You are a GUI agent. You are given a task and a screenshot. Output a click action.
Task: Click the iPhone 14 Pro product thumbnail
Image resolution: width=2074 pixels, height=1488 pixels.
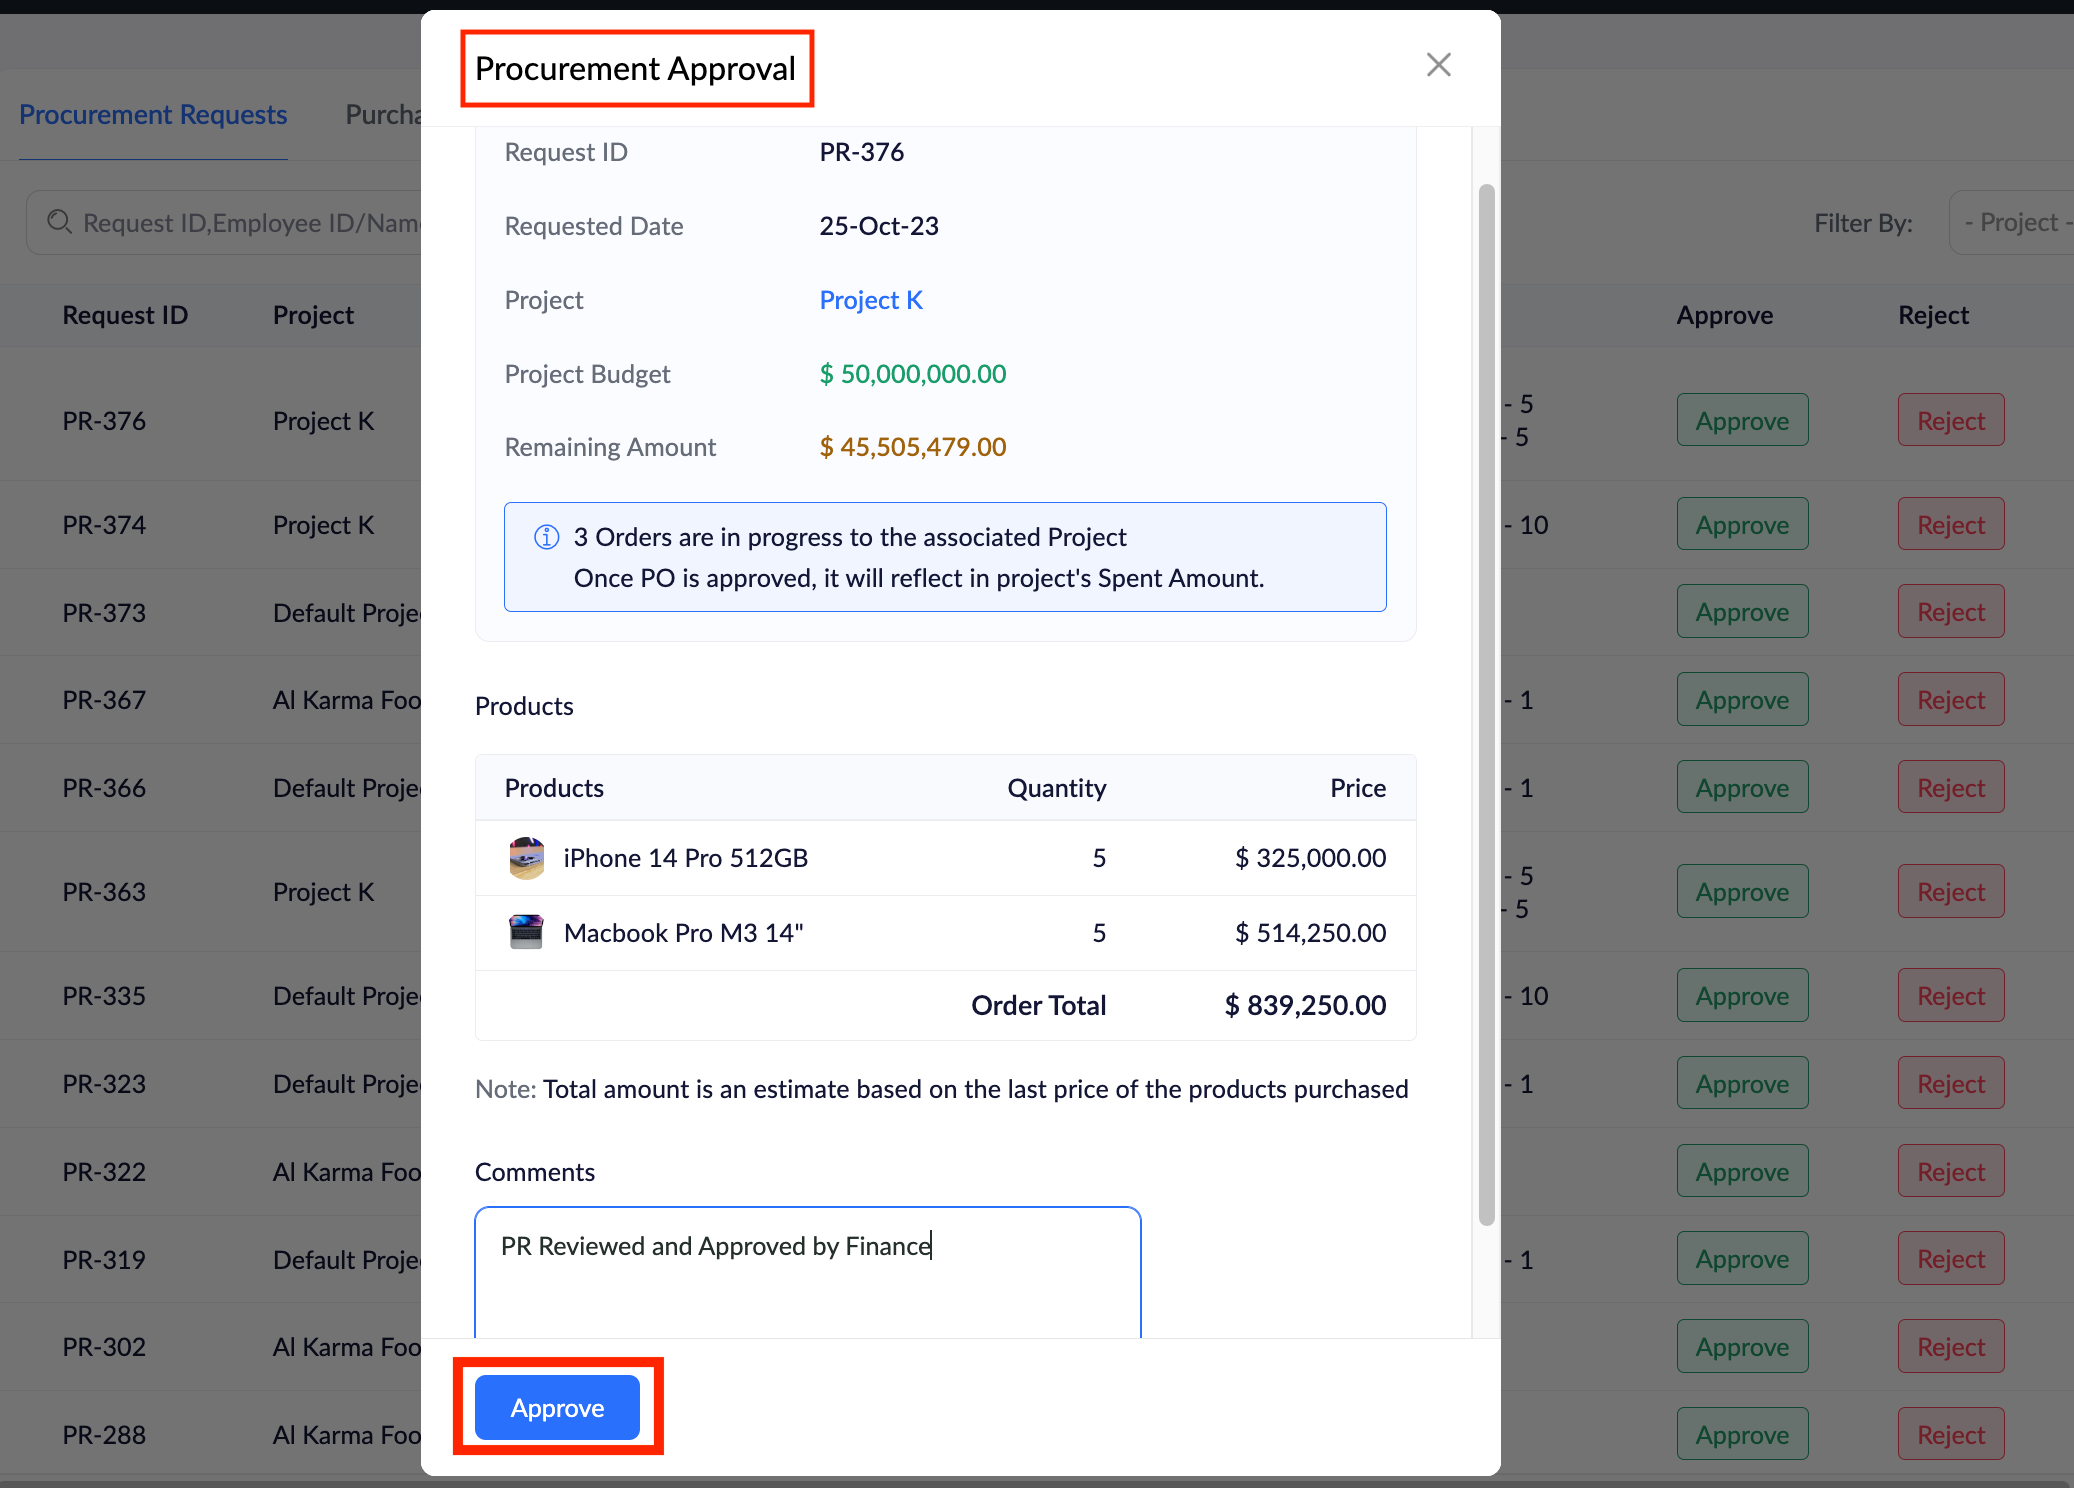coord(526,858)
